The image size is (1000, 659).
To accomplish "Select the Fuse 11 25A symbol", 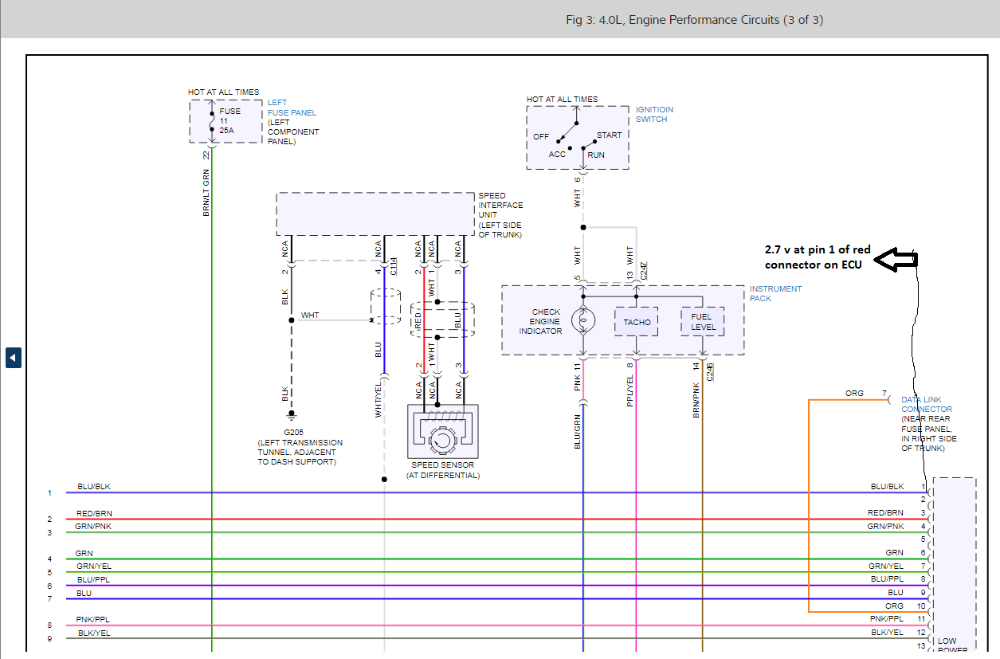I will tap(211, 123).
